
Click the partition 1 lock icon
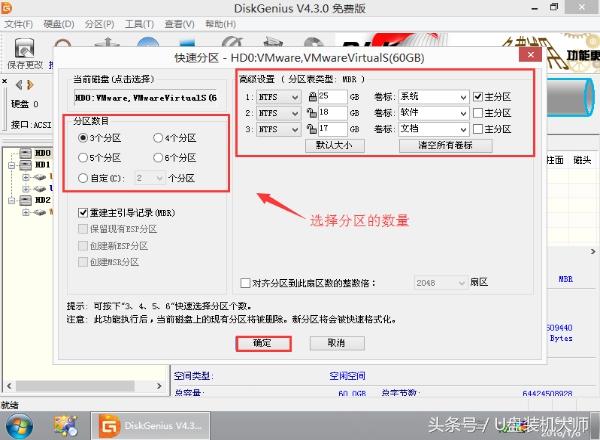pyautogui.click(x=313, y=97)
